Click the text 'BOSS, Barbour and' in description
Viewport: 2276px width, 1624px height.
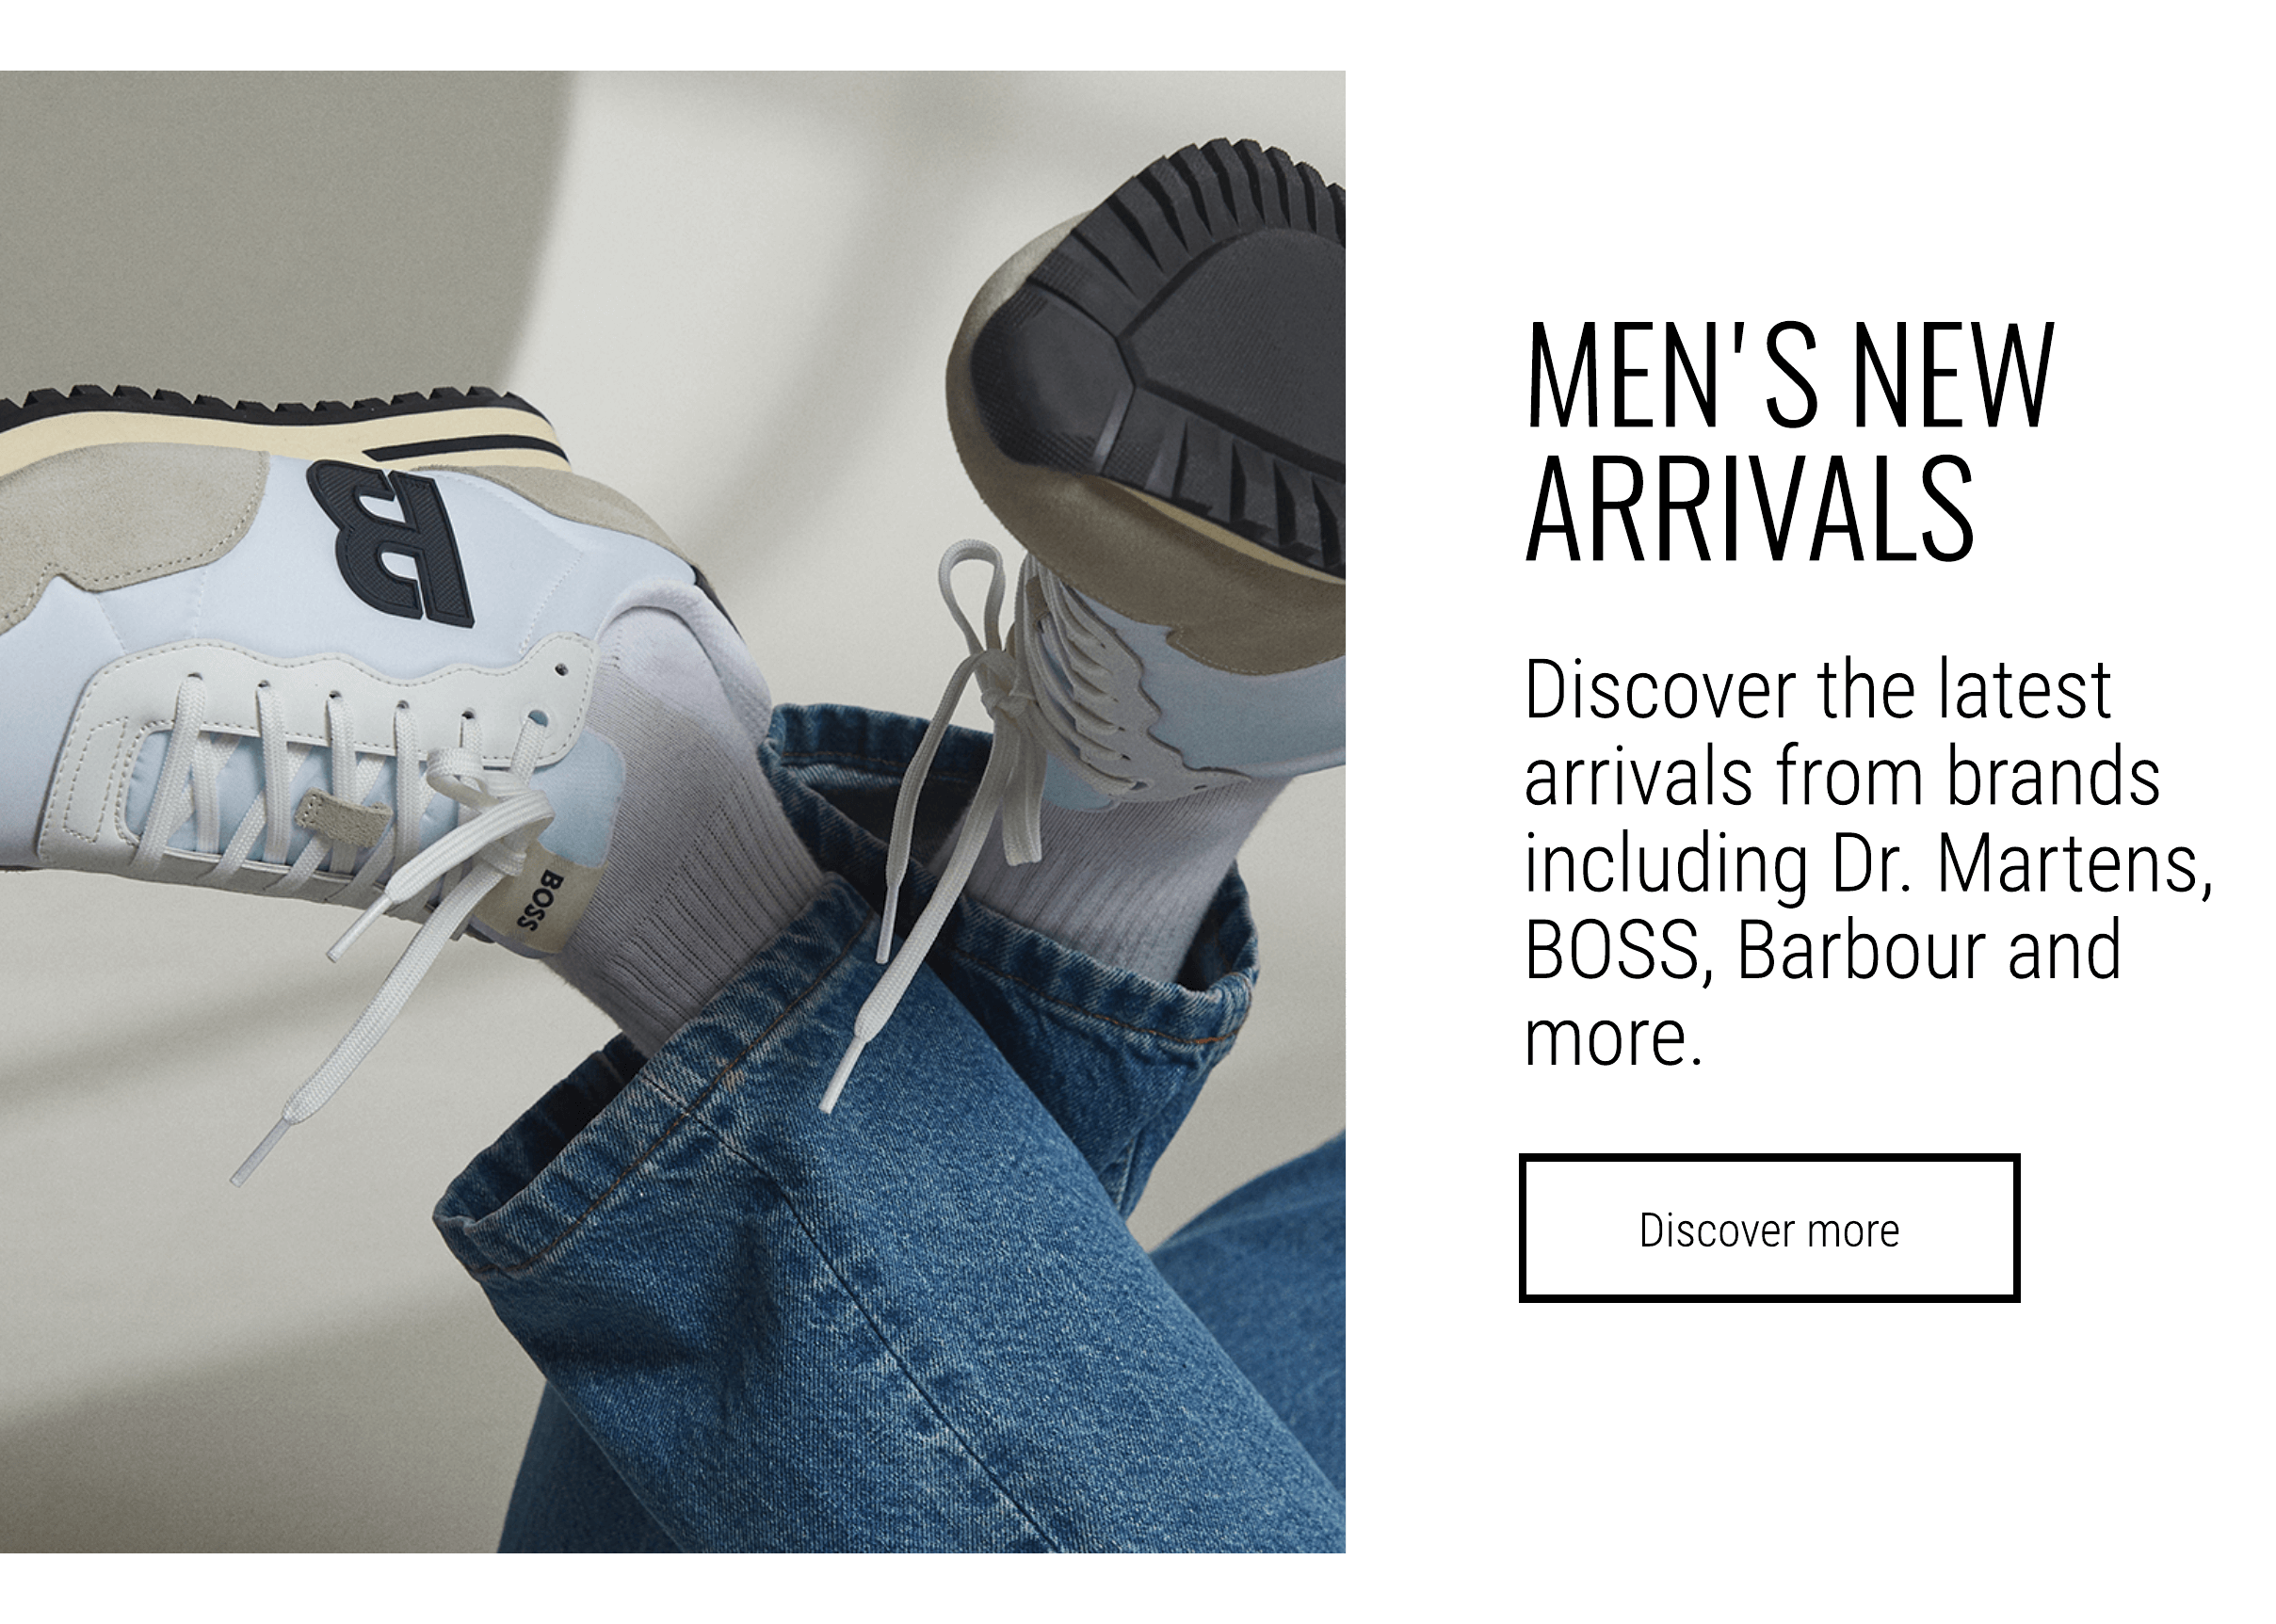pos(1822,950)
